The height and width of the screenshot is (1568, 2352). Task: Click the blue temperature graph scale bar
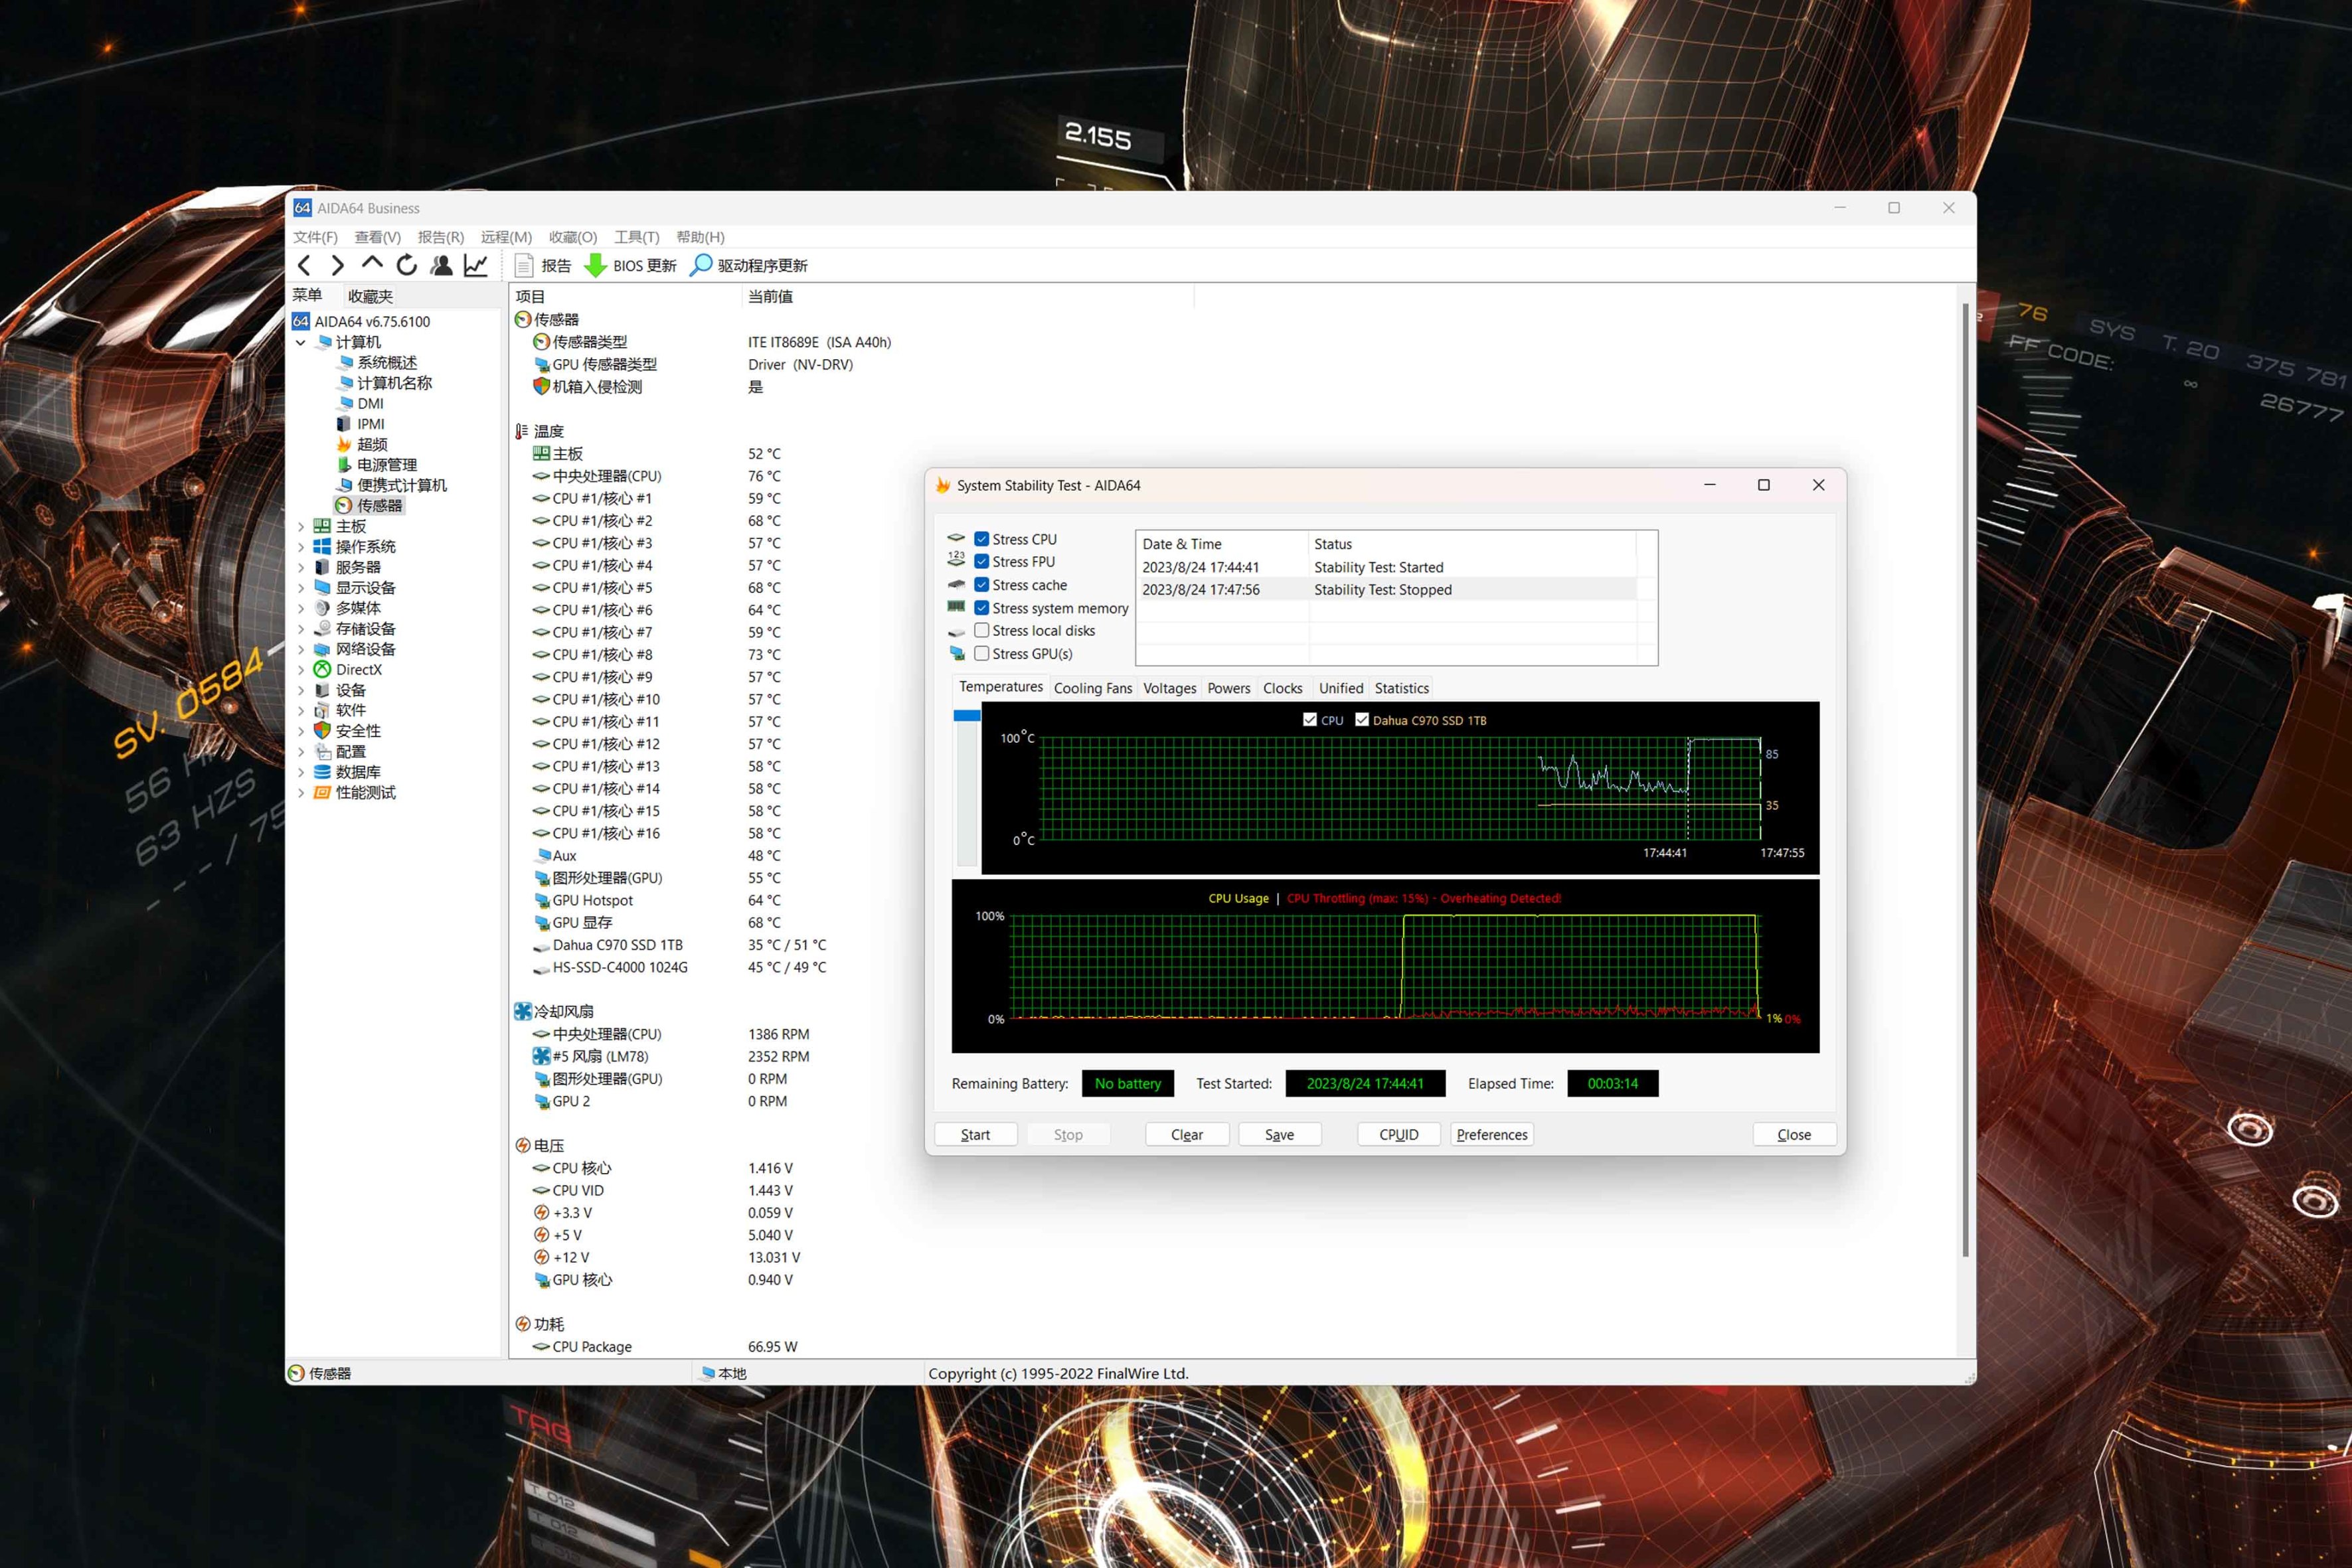[x=966, y=715]
